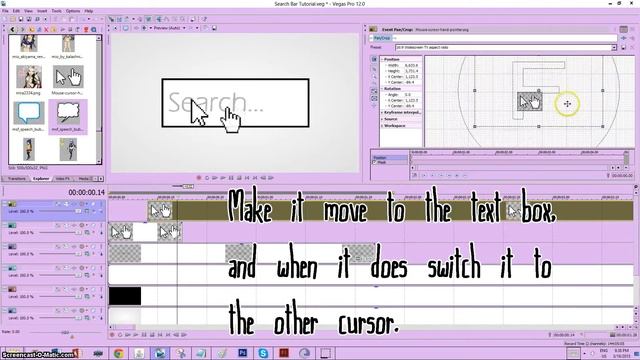Click the Save project toolbar icon

coord(21,19)
